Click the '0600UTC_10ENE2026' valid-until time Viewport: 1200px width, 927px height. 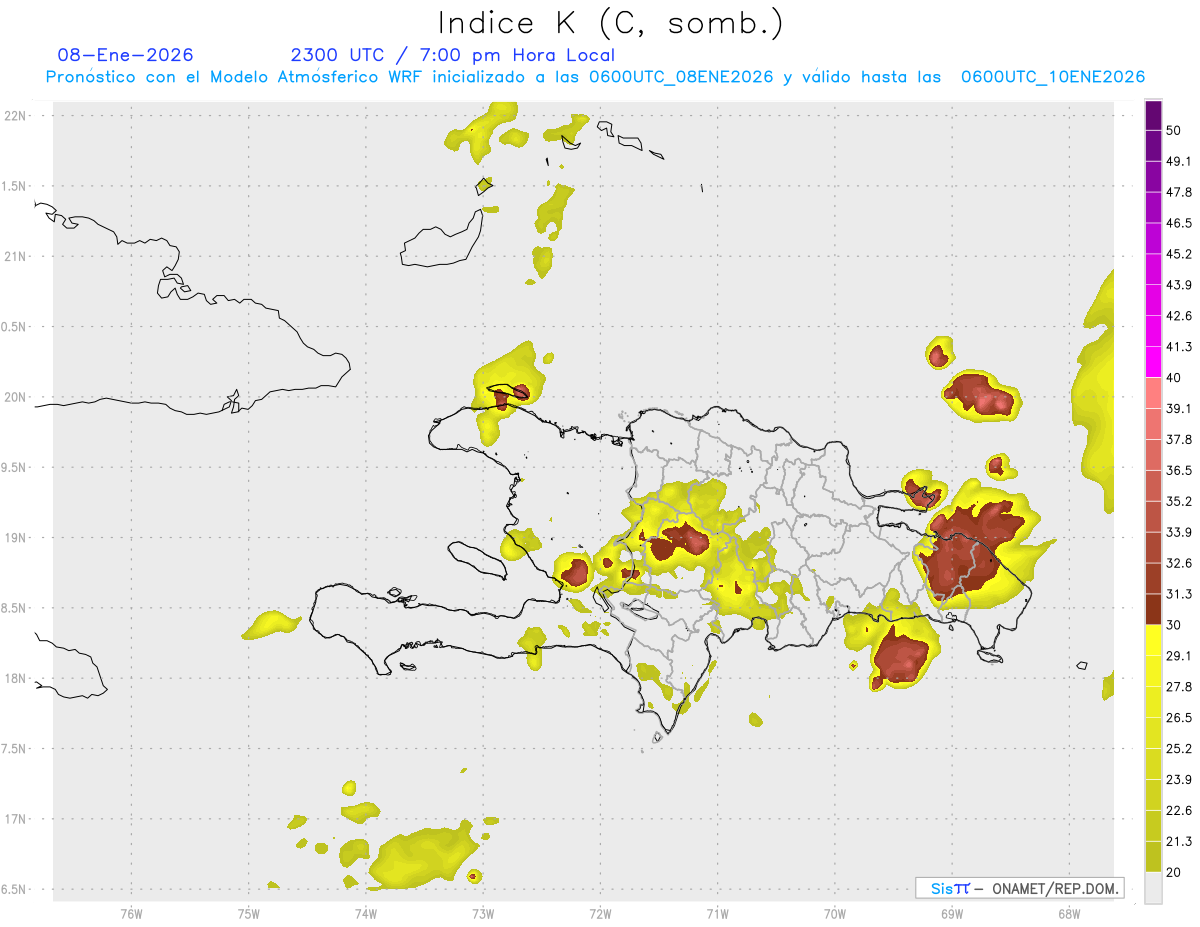pos(1053,77)
